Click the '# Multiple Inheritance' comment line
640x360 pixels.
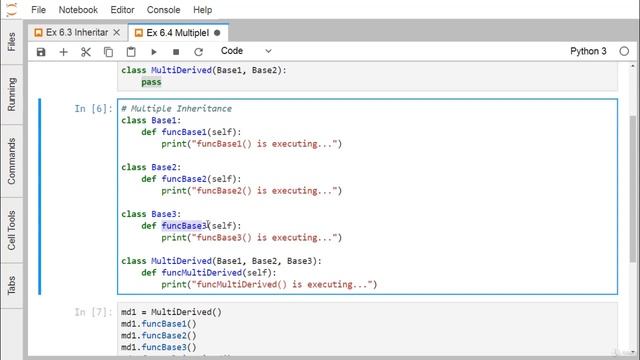tap(176, 109)
